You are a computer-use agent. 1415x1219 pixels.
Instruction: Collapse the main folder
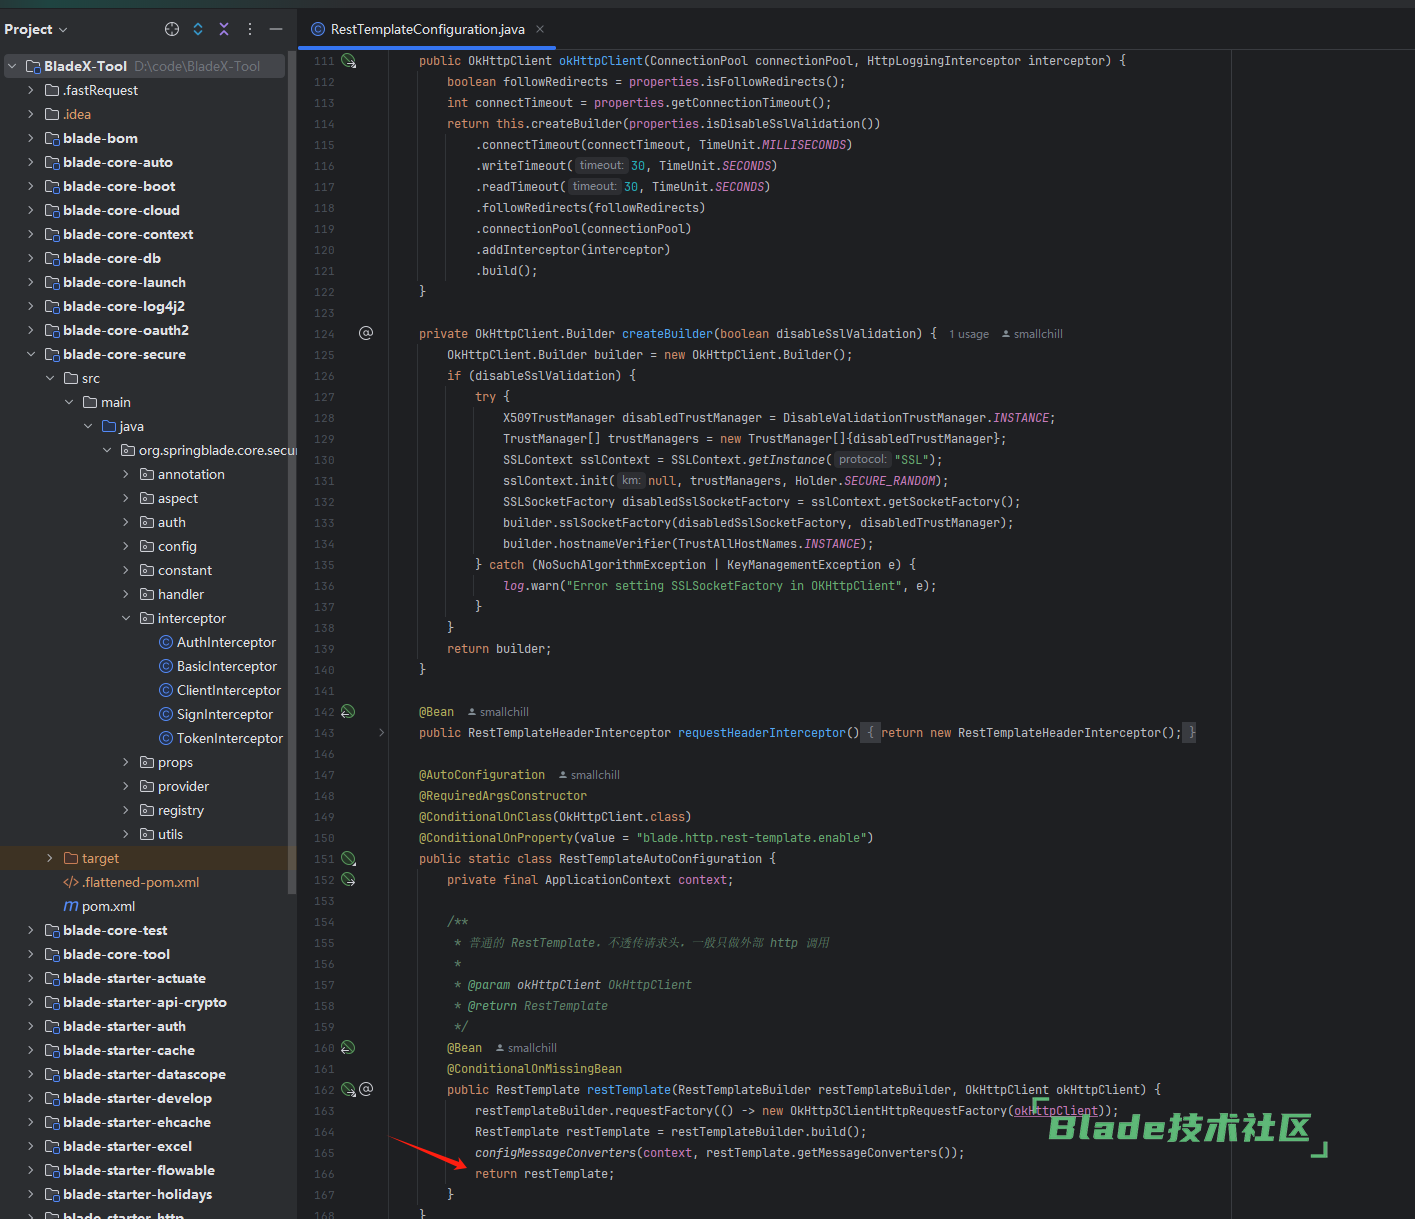[x=69, y=402]
